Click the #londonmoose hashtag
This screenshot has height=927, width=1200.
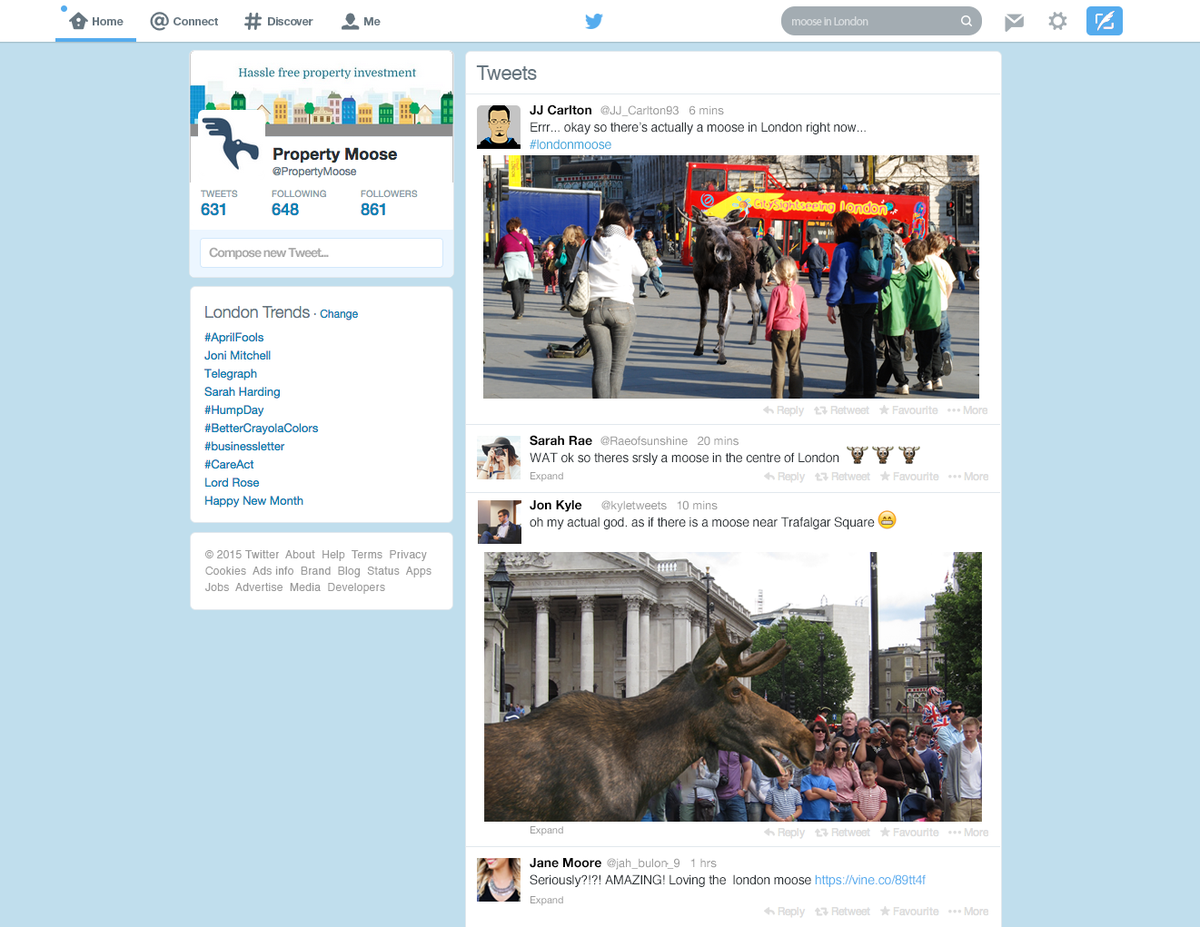570,144
